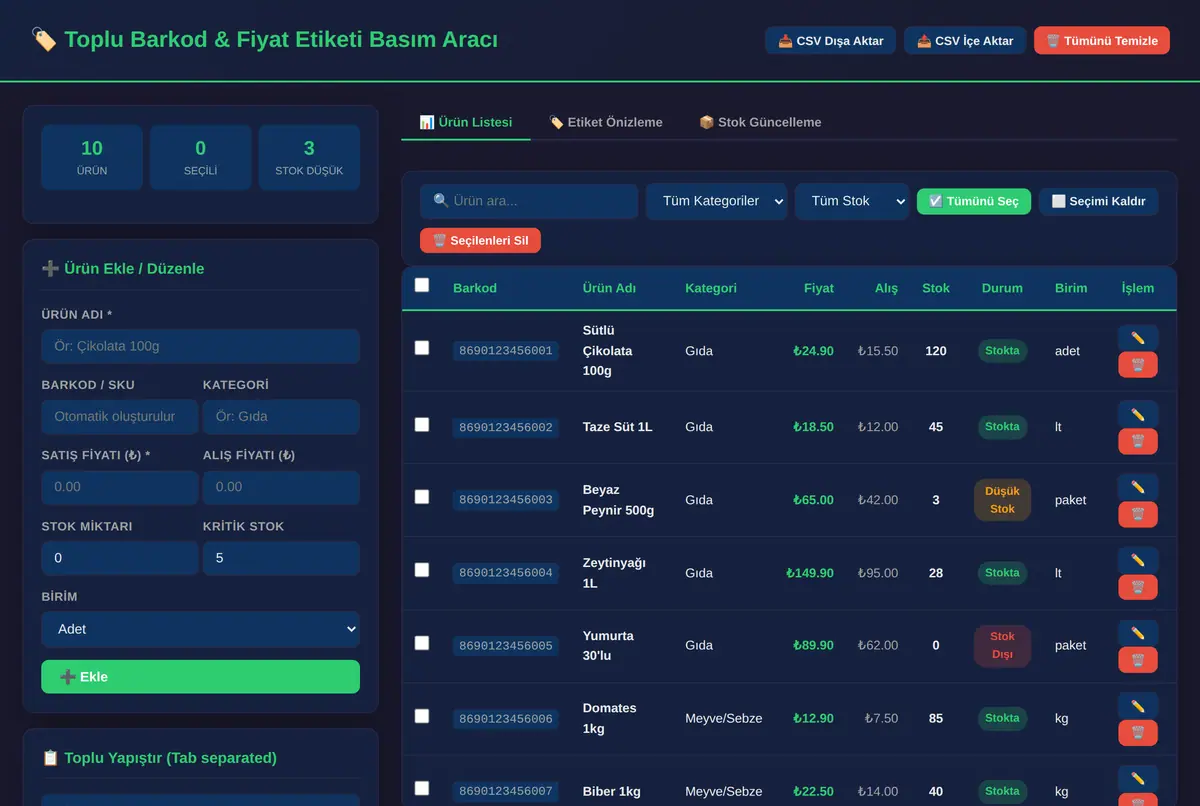
Task: Delete the Sütlü Çikolata 100g row
Action: pos(1137,365)
